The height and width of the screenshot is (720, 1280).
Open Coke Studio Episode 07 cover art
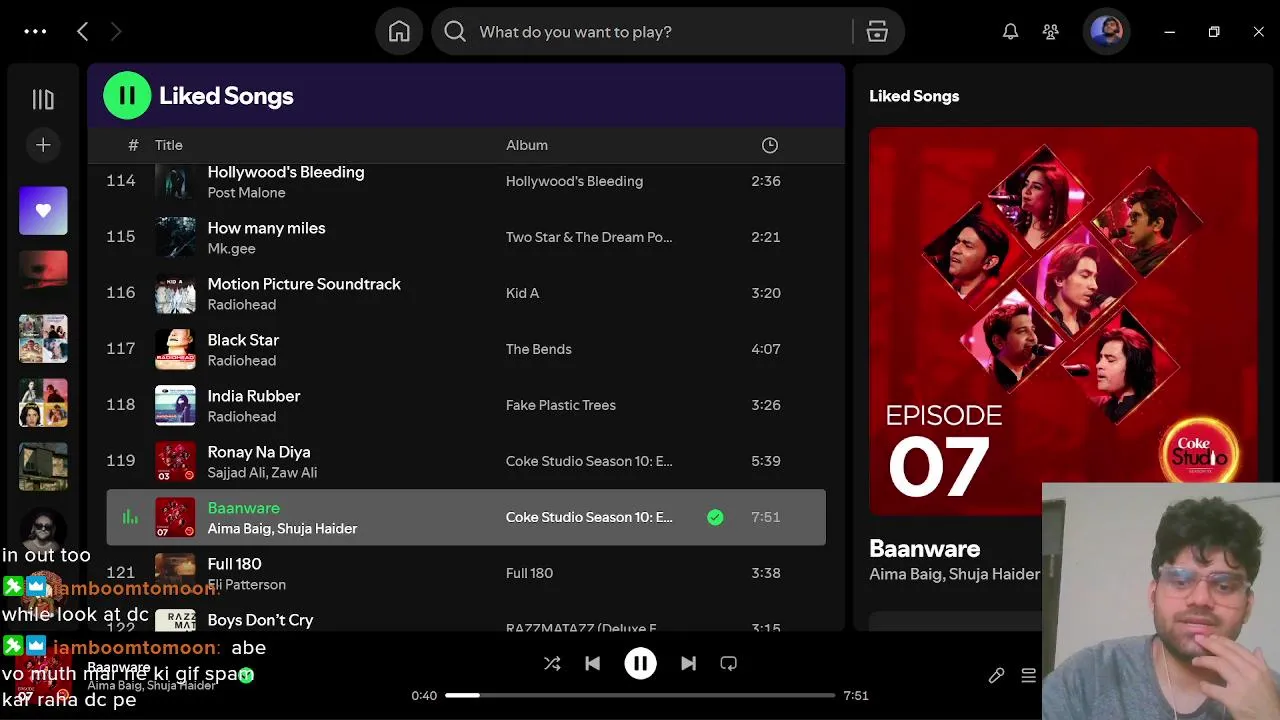coord(1063,320)
